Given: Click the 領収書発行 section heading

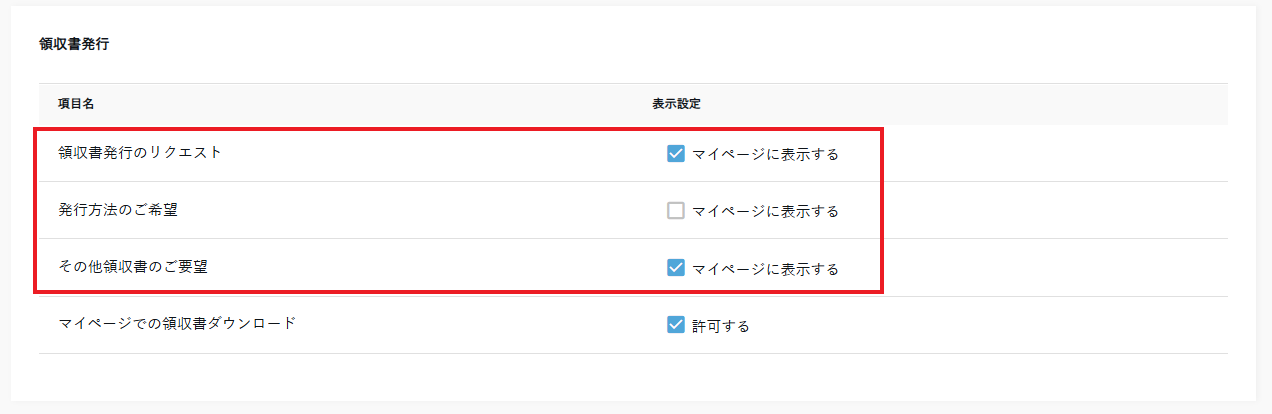Looking at the screenshot, I should 74,45.
